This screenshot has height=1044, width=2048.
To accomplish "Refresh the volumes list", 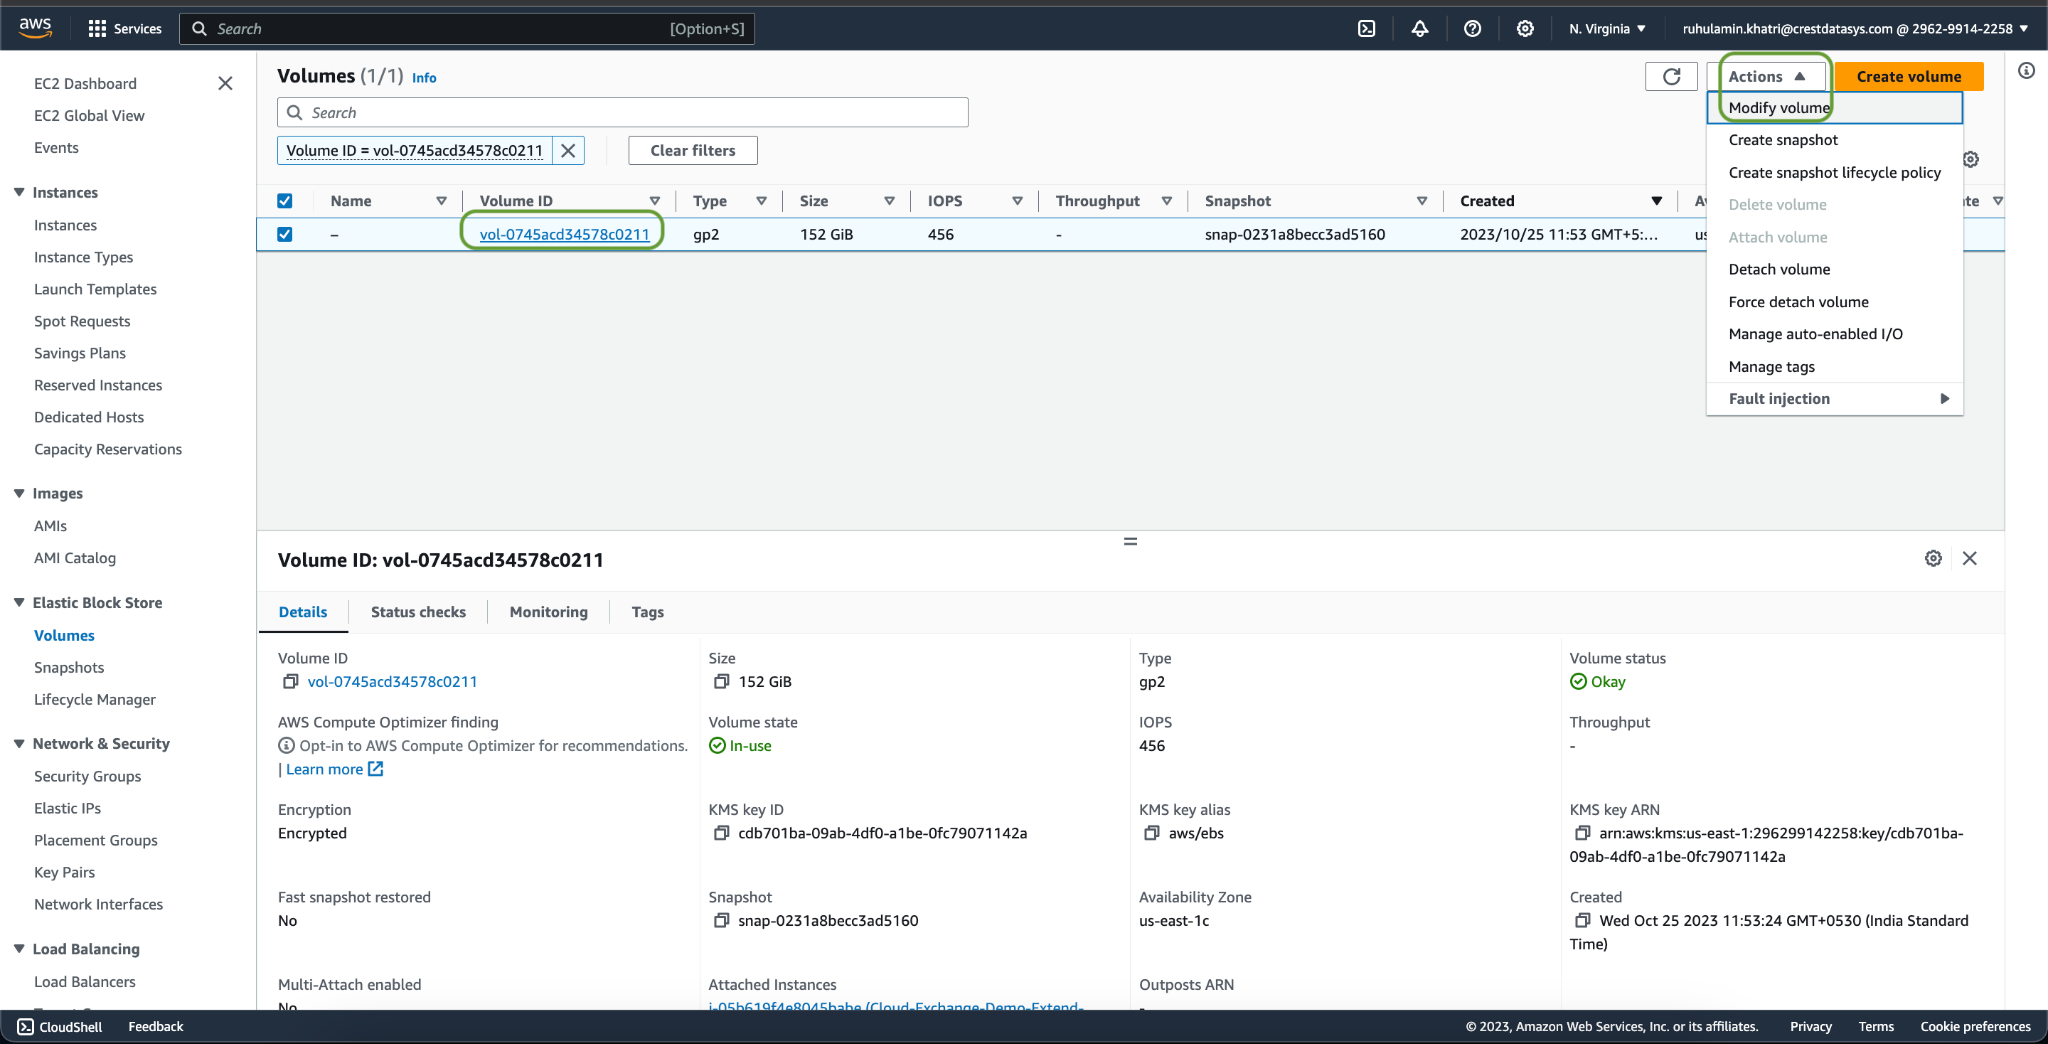I will click(1671, 76).
